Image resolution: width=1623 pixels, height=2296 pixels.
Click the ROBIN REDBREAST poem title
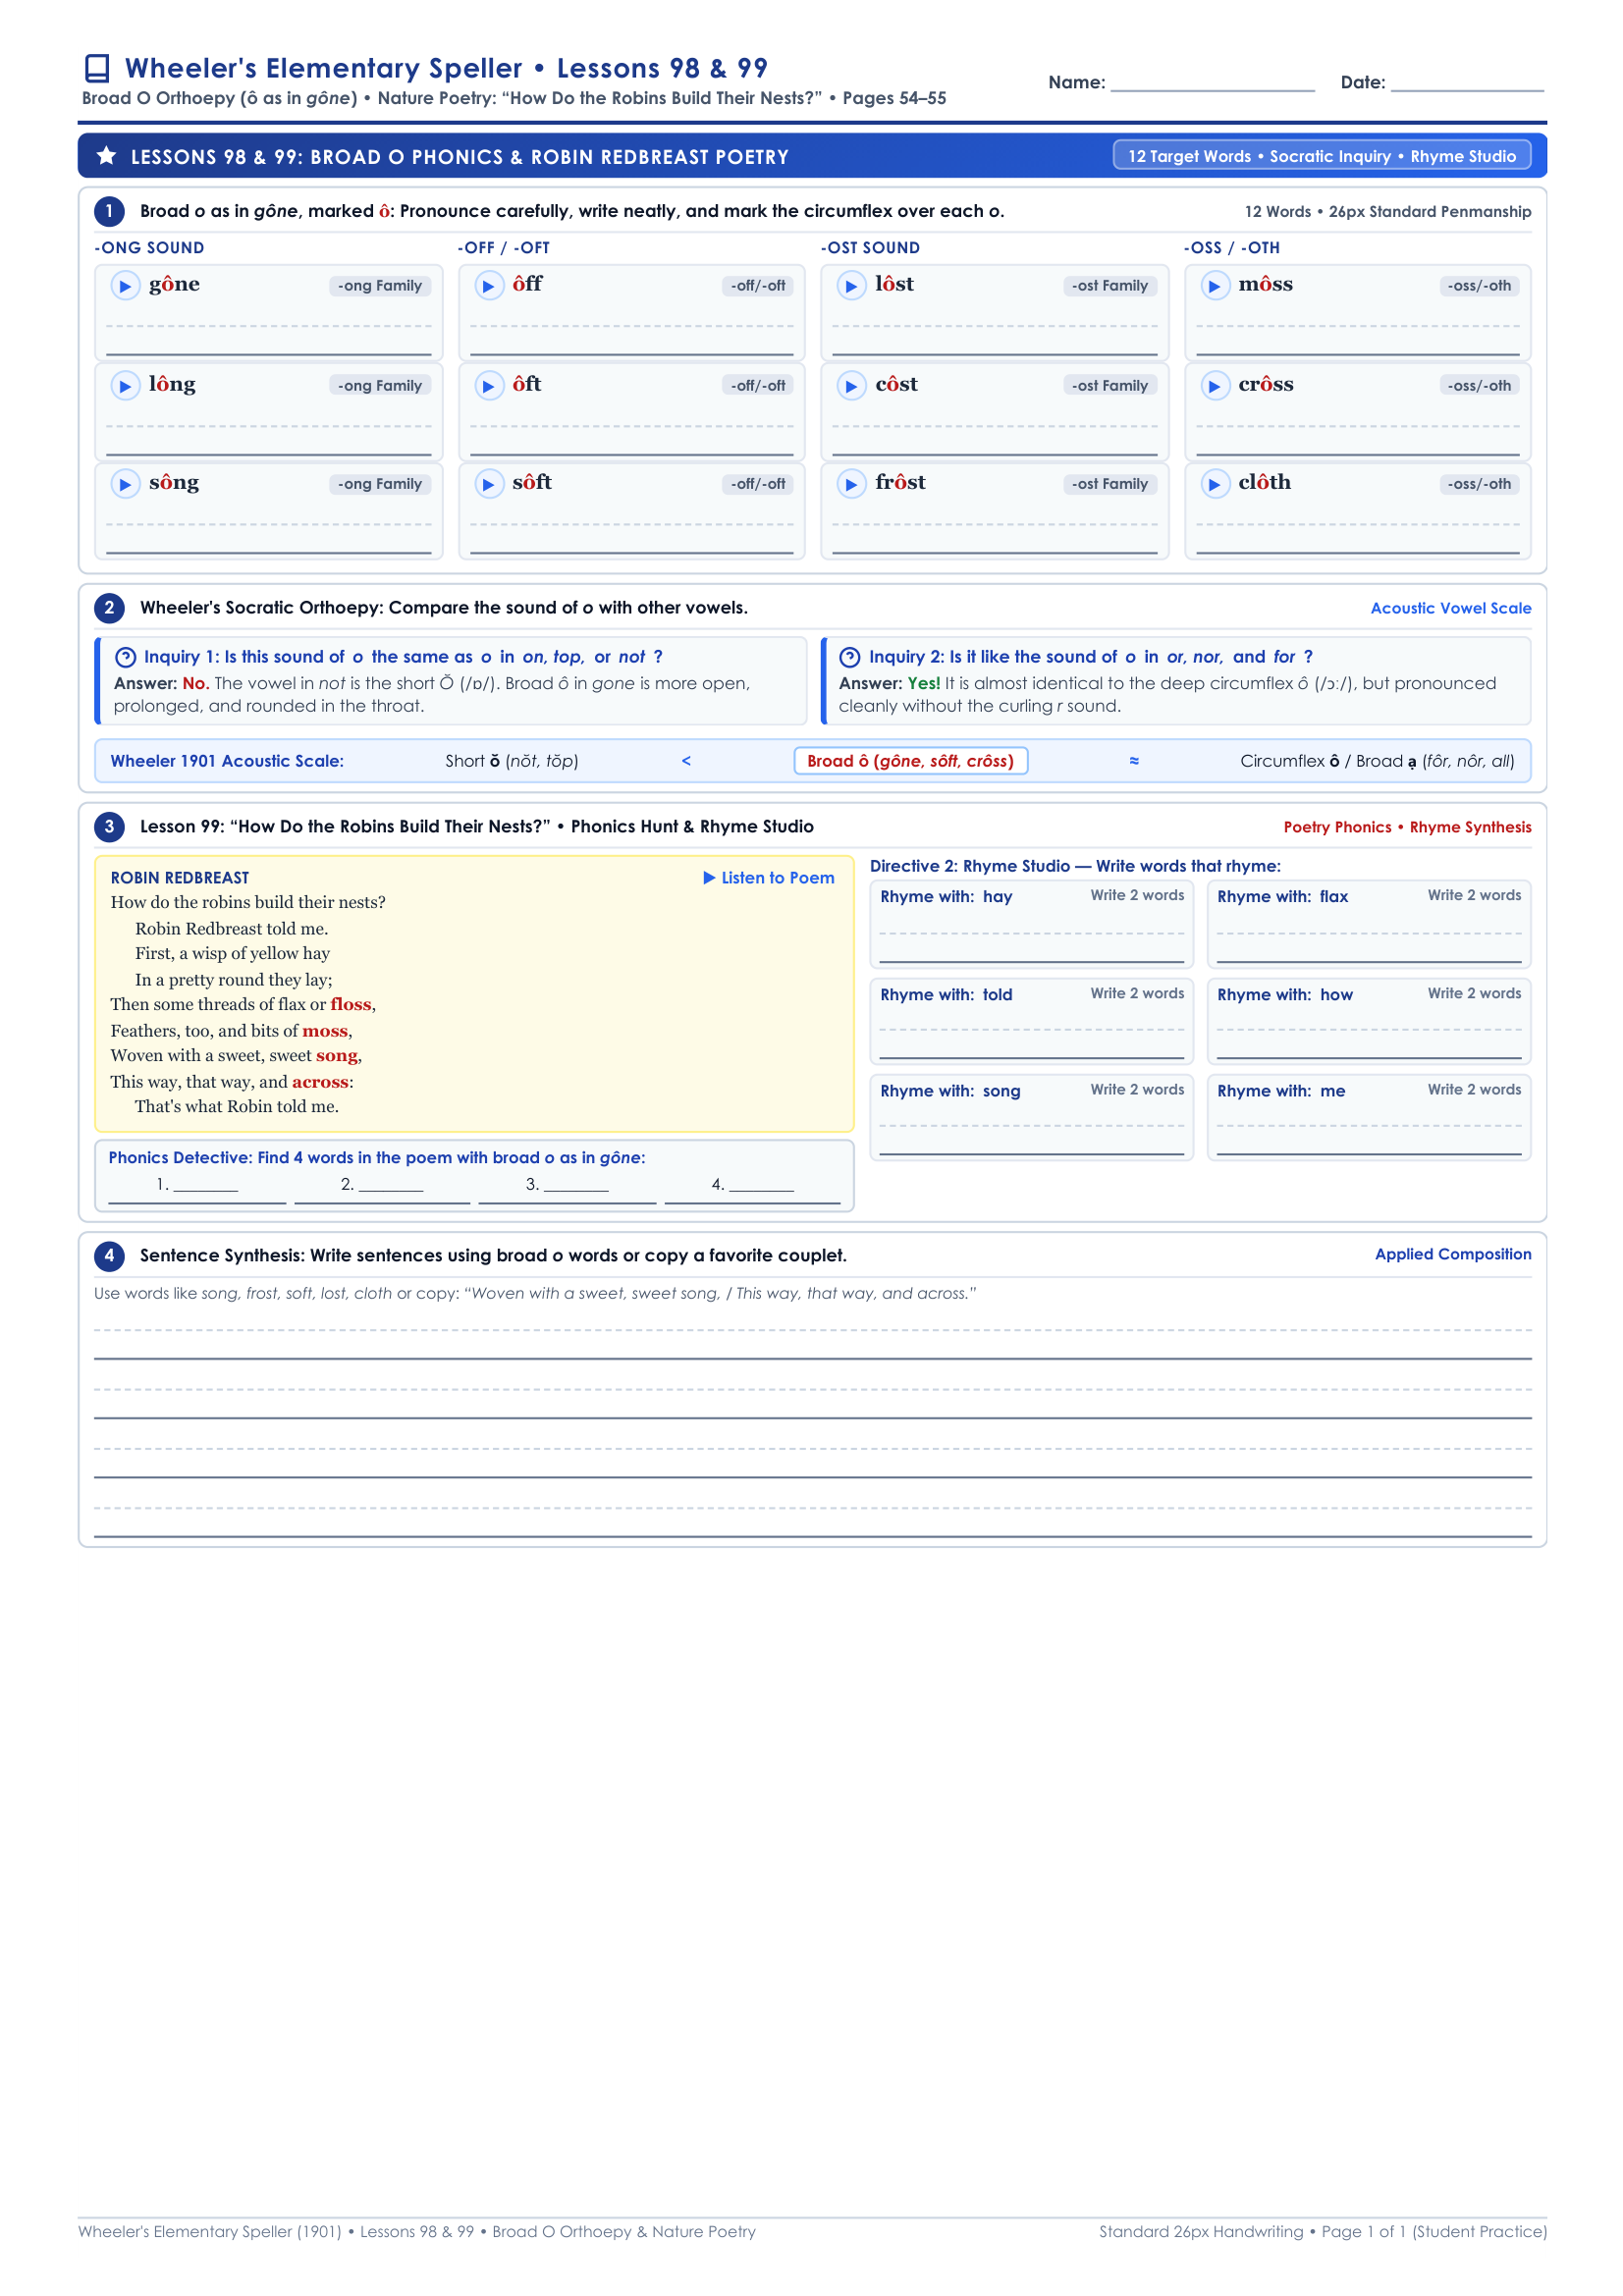coord(180,878)
